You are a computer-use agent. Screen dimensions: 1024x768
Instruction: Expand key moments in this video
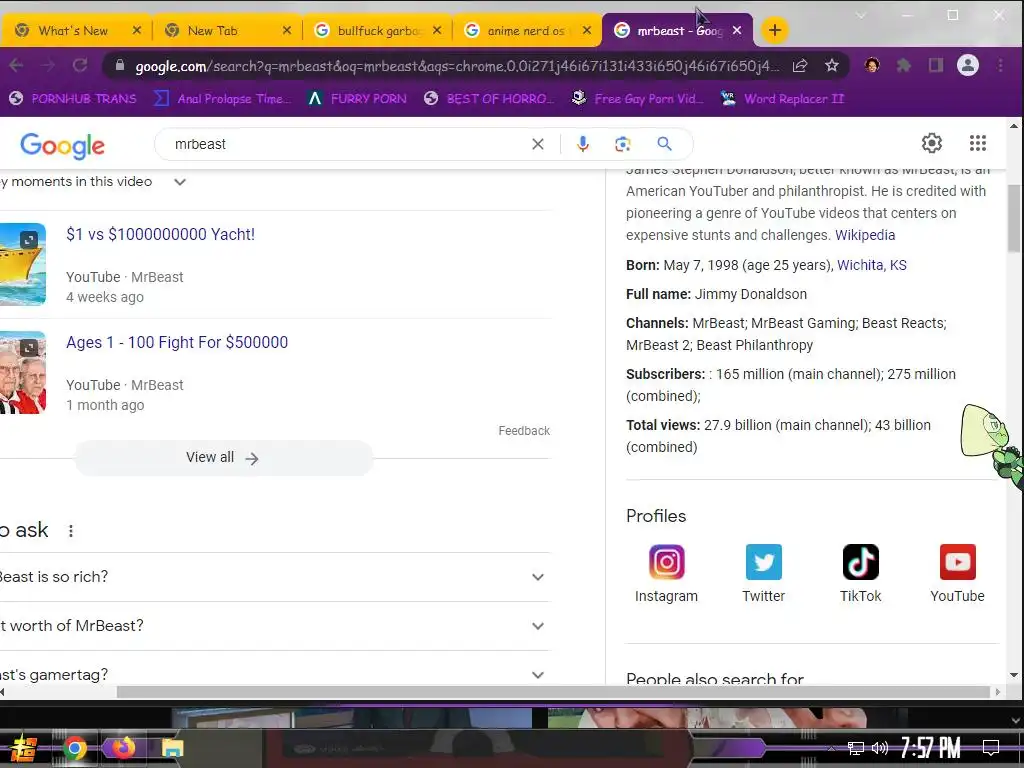[180, 182]
